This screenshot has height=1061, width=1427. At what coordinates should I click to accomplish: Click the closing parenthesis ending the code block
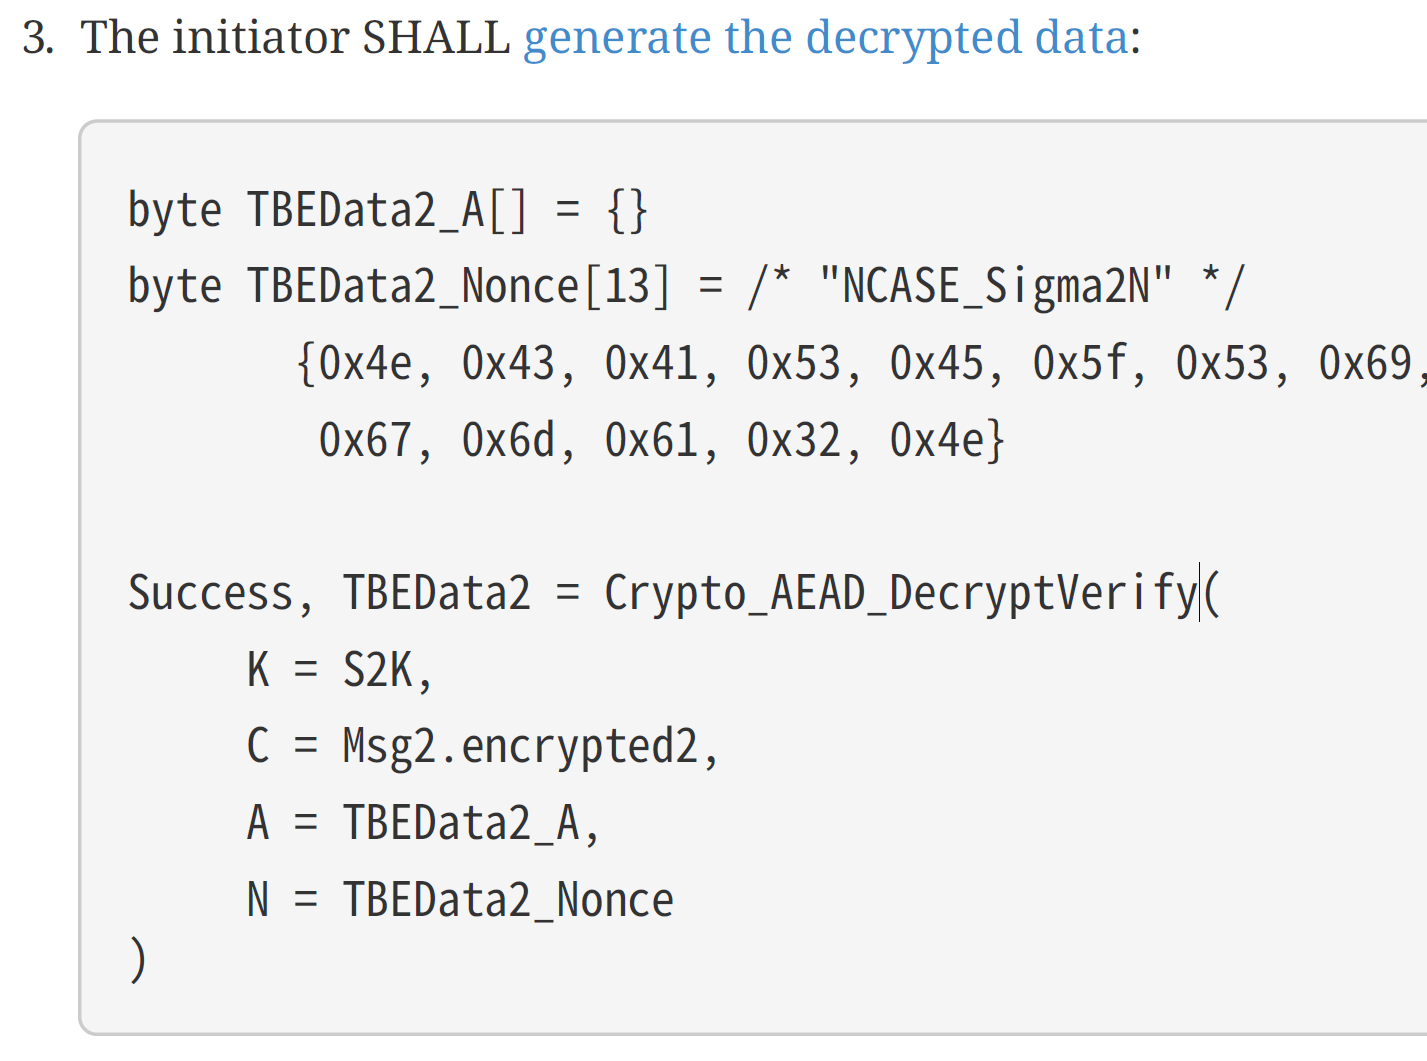point(138,960)
